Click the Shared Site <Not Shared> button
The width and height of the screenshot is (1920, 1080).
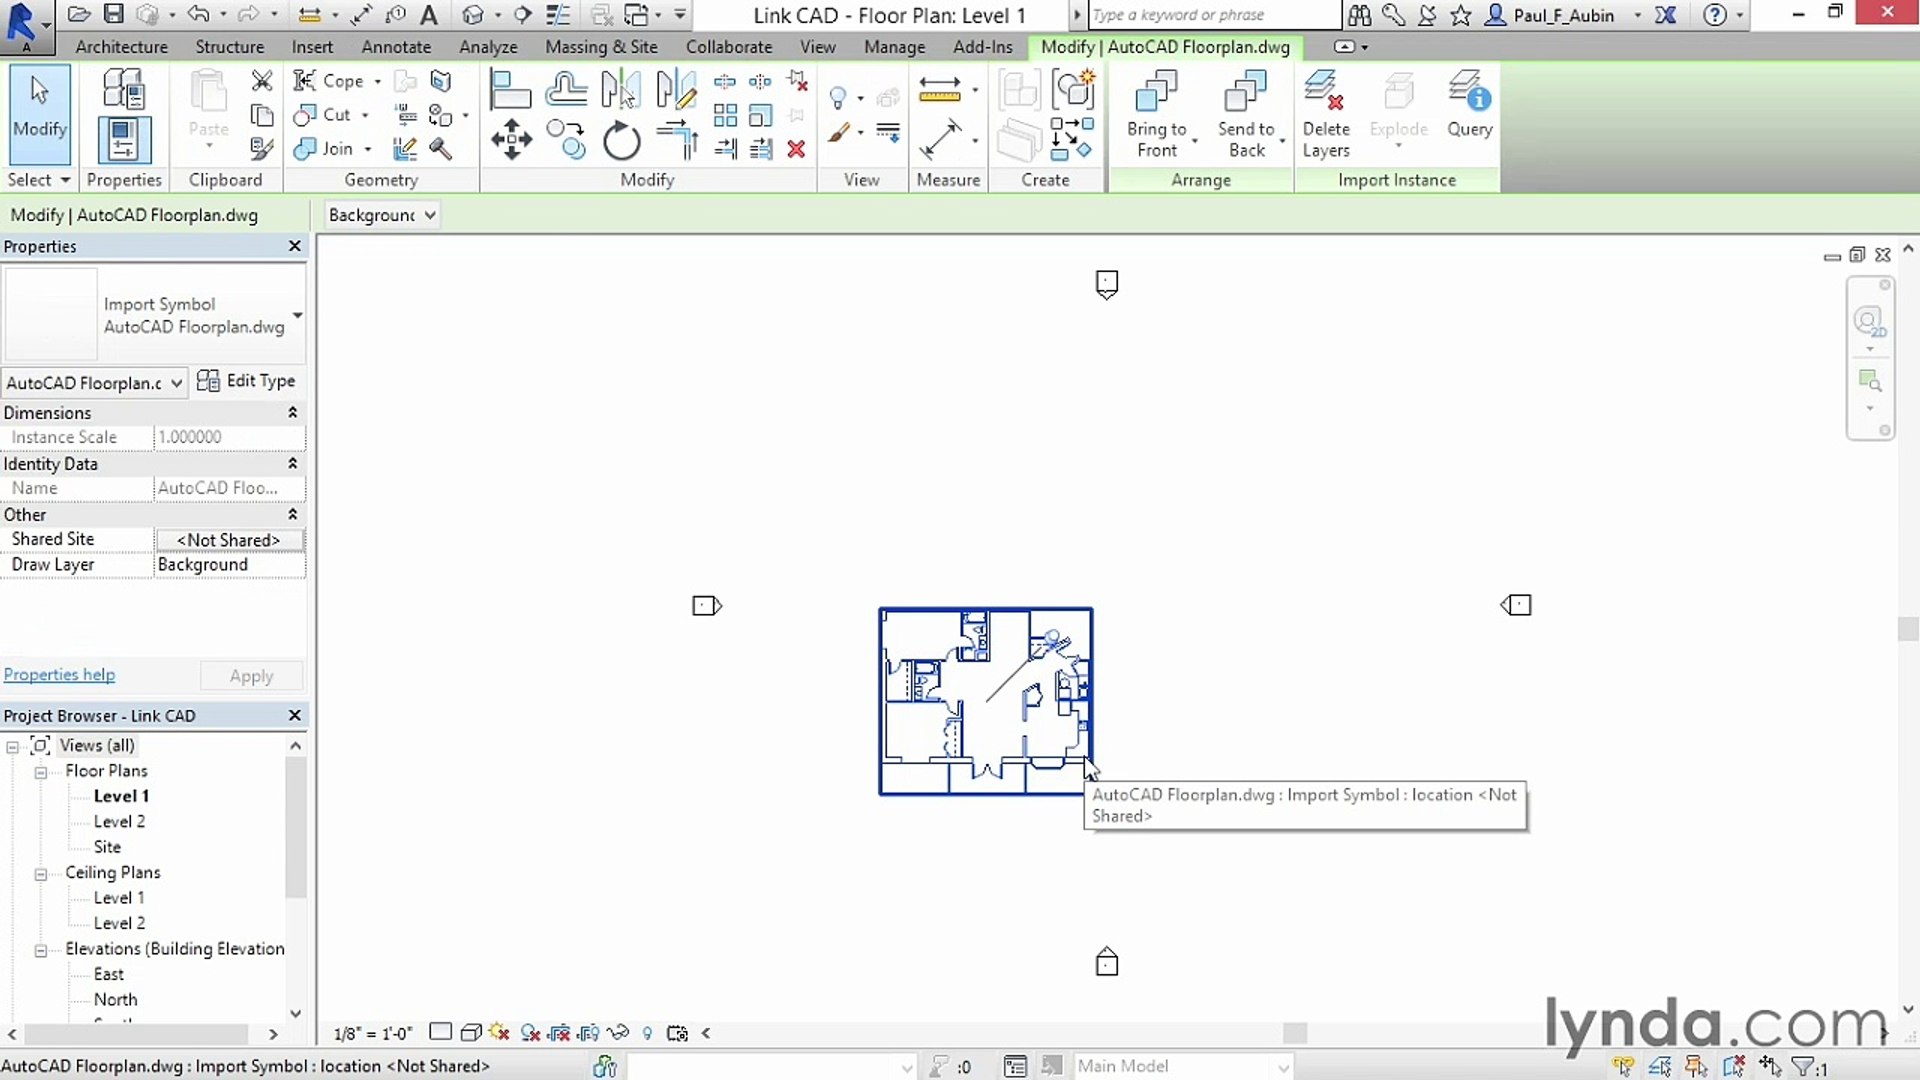point(229,540)
